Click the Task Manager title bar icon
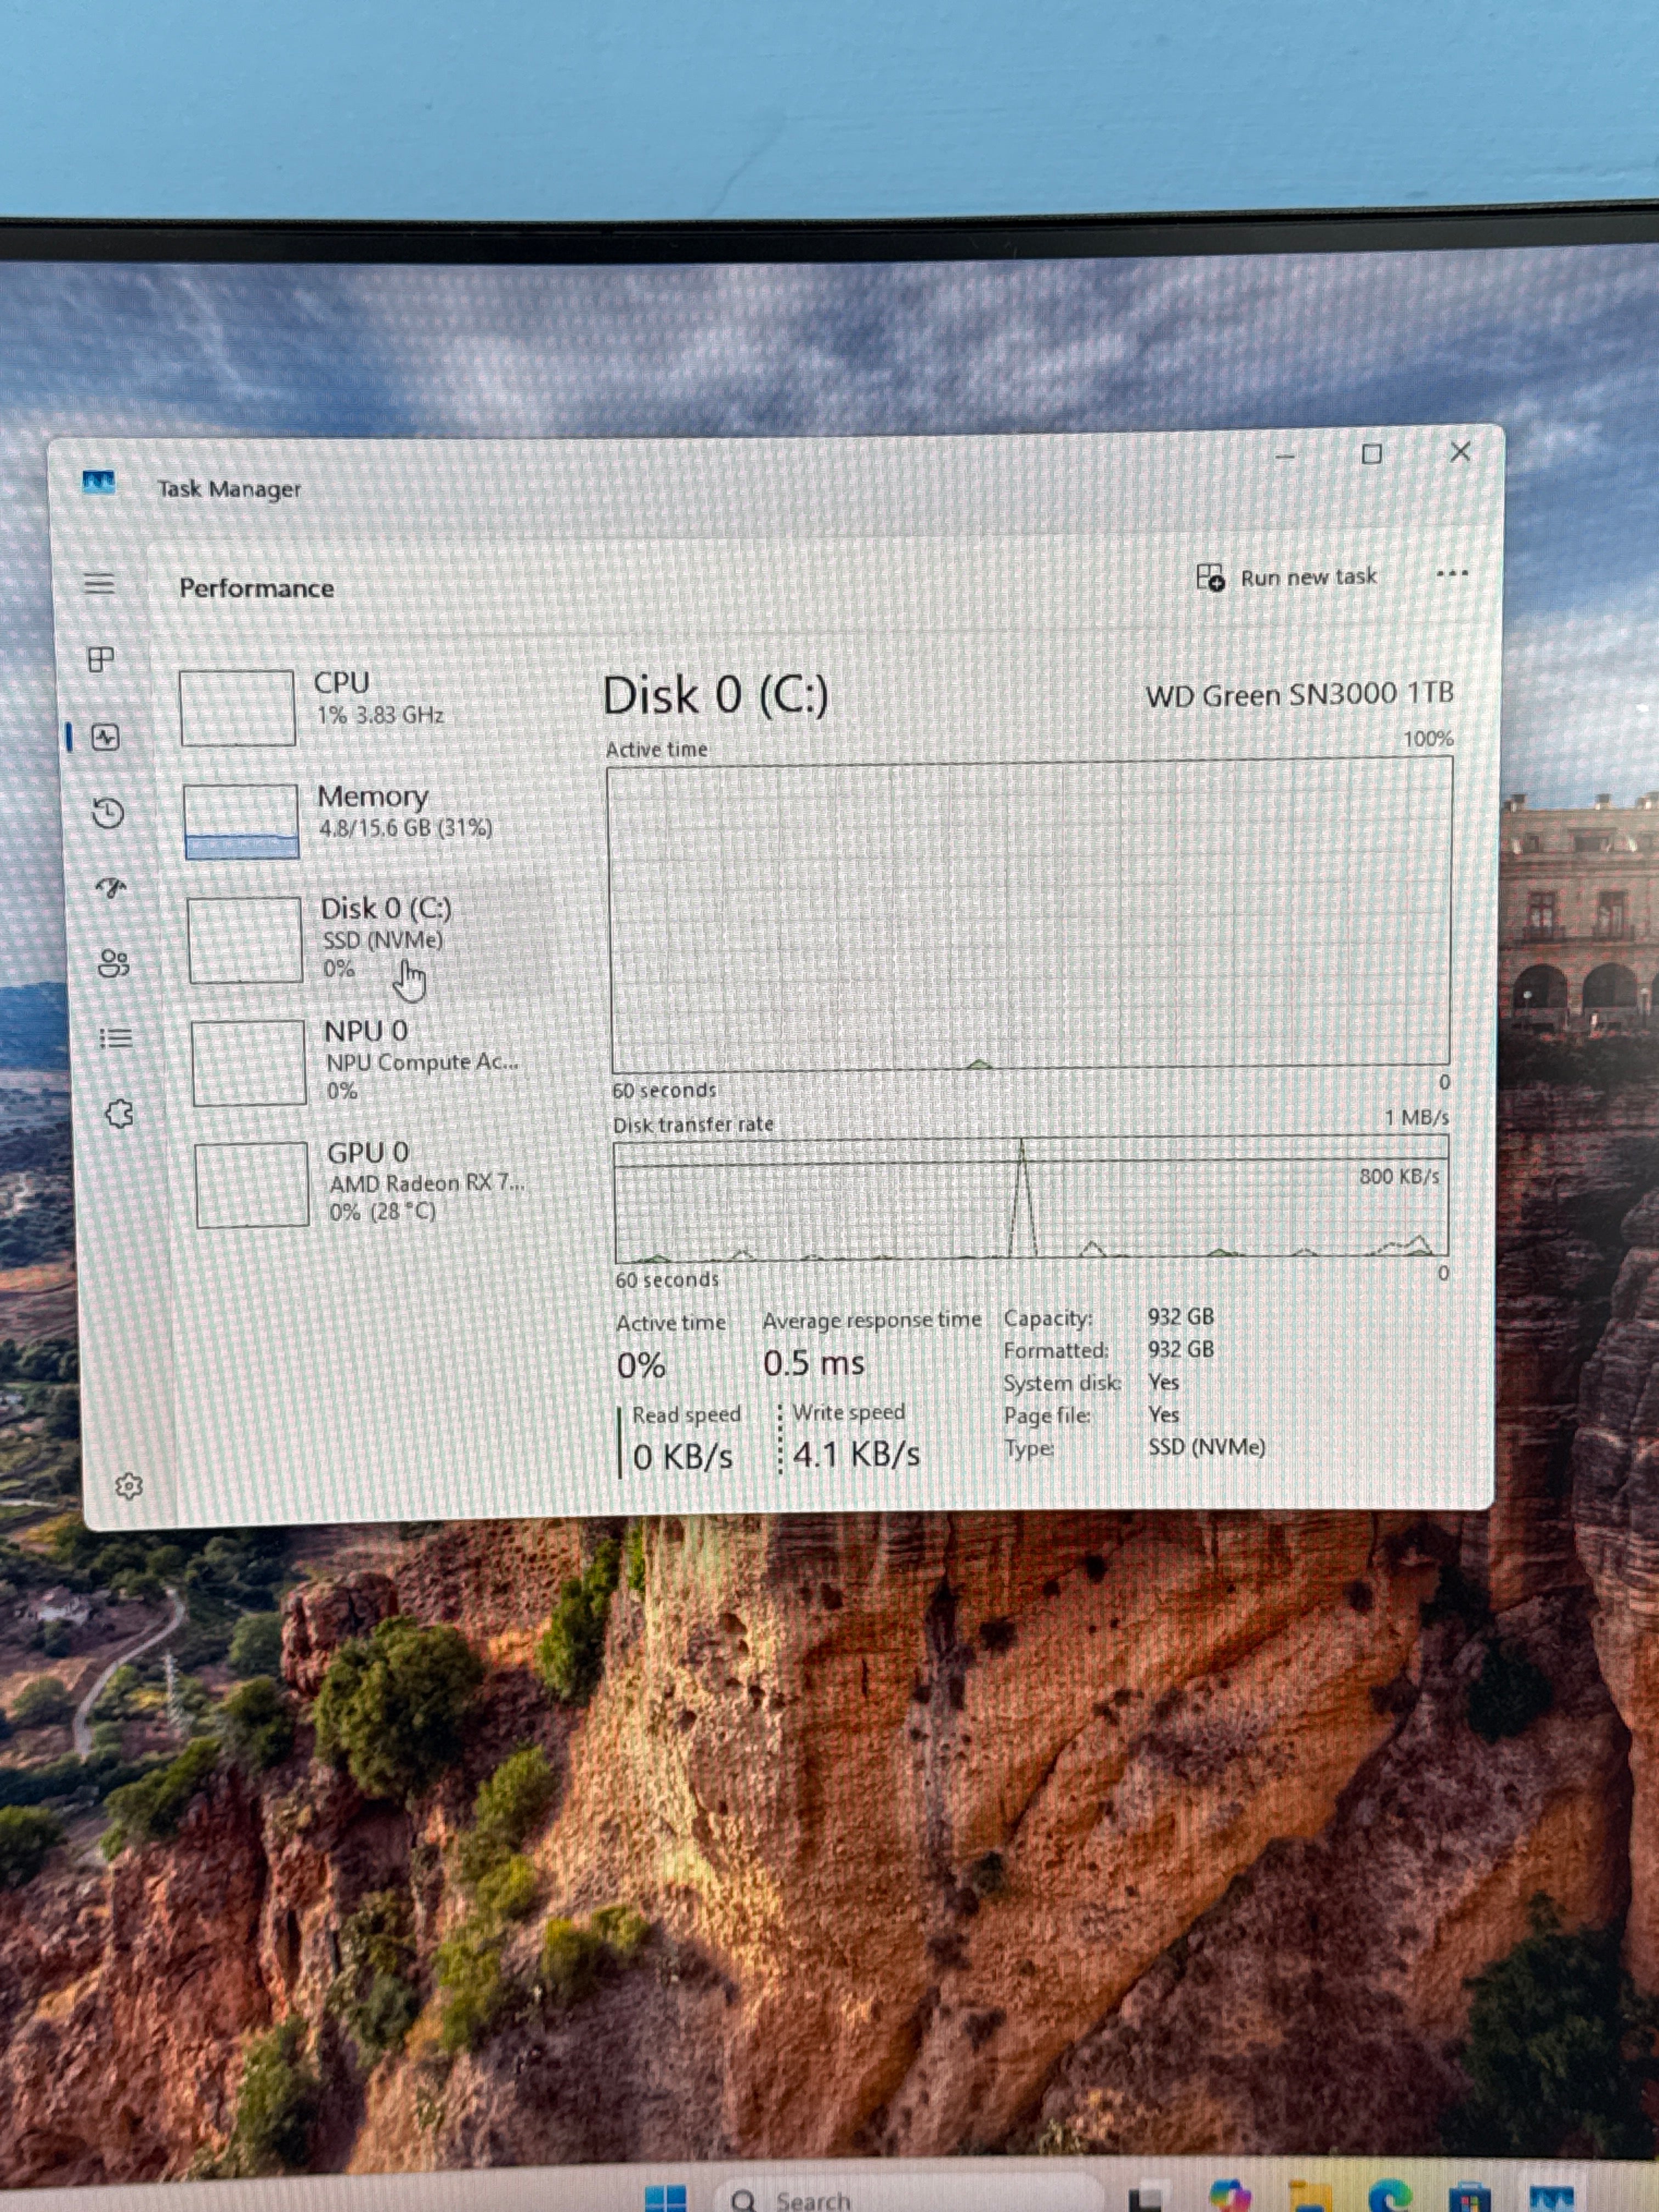 point(98,483)
